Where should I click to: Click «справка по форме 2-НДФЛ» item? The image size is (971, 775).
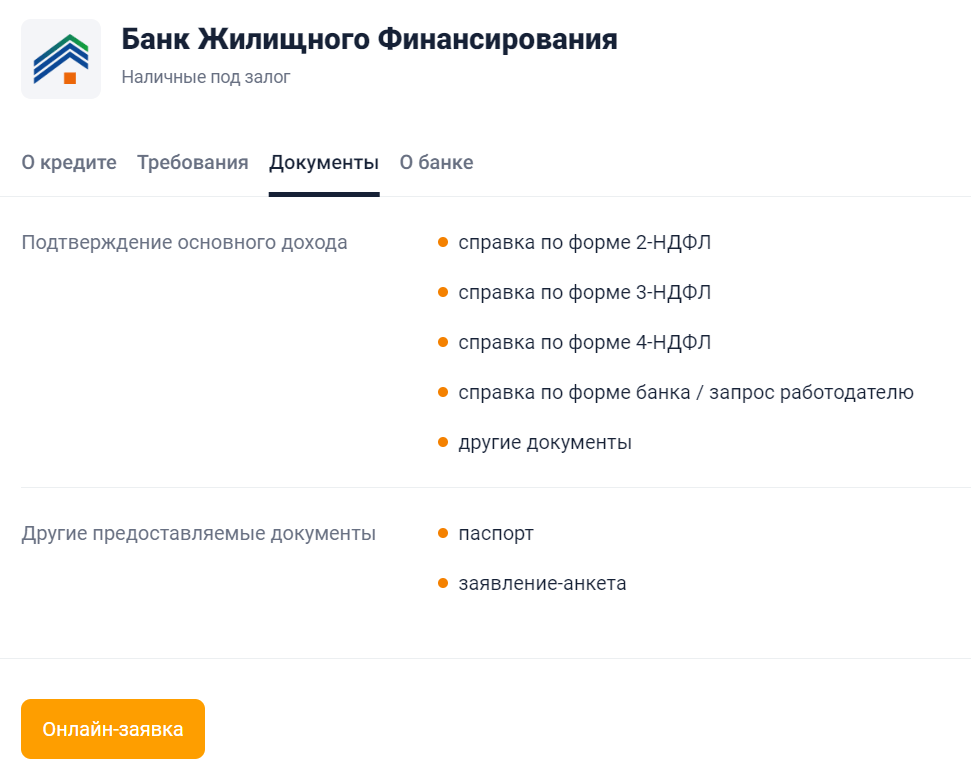(x=585, y=242)
